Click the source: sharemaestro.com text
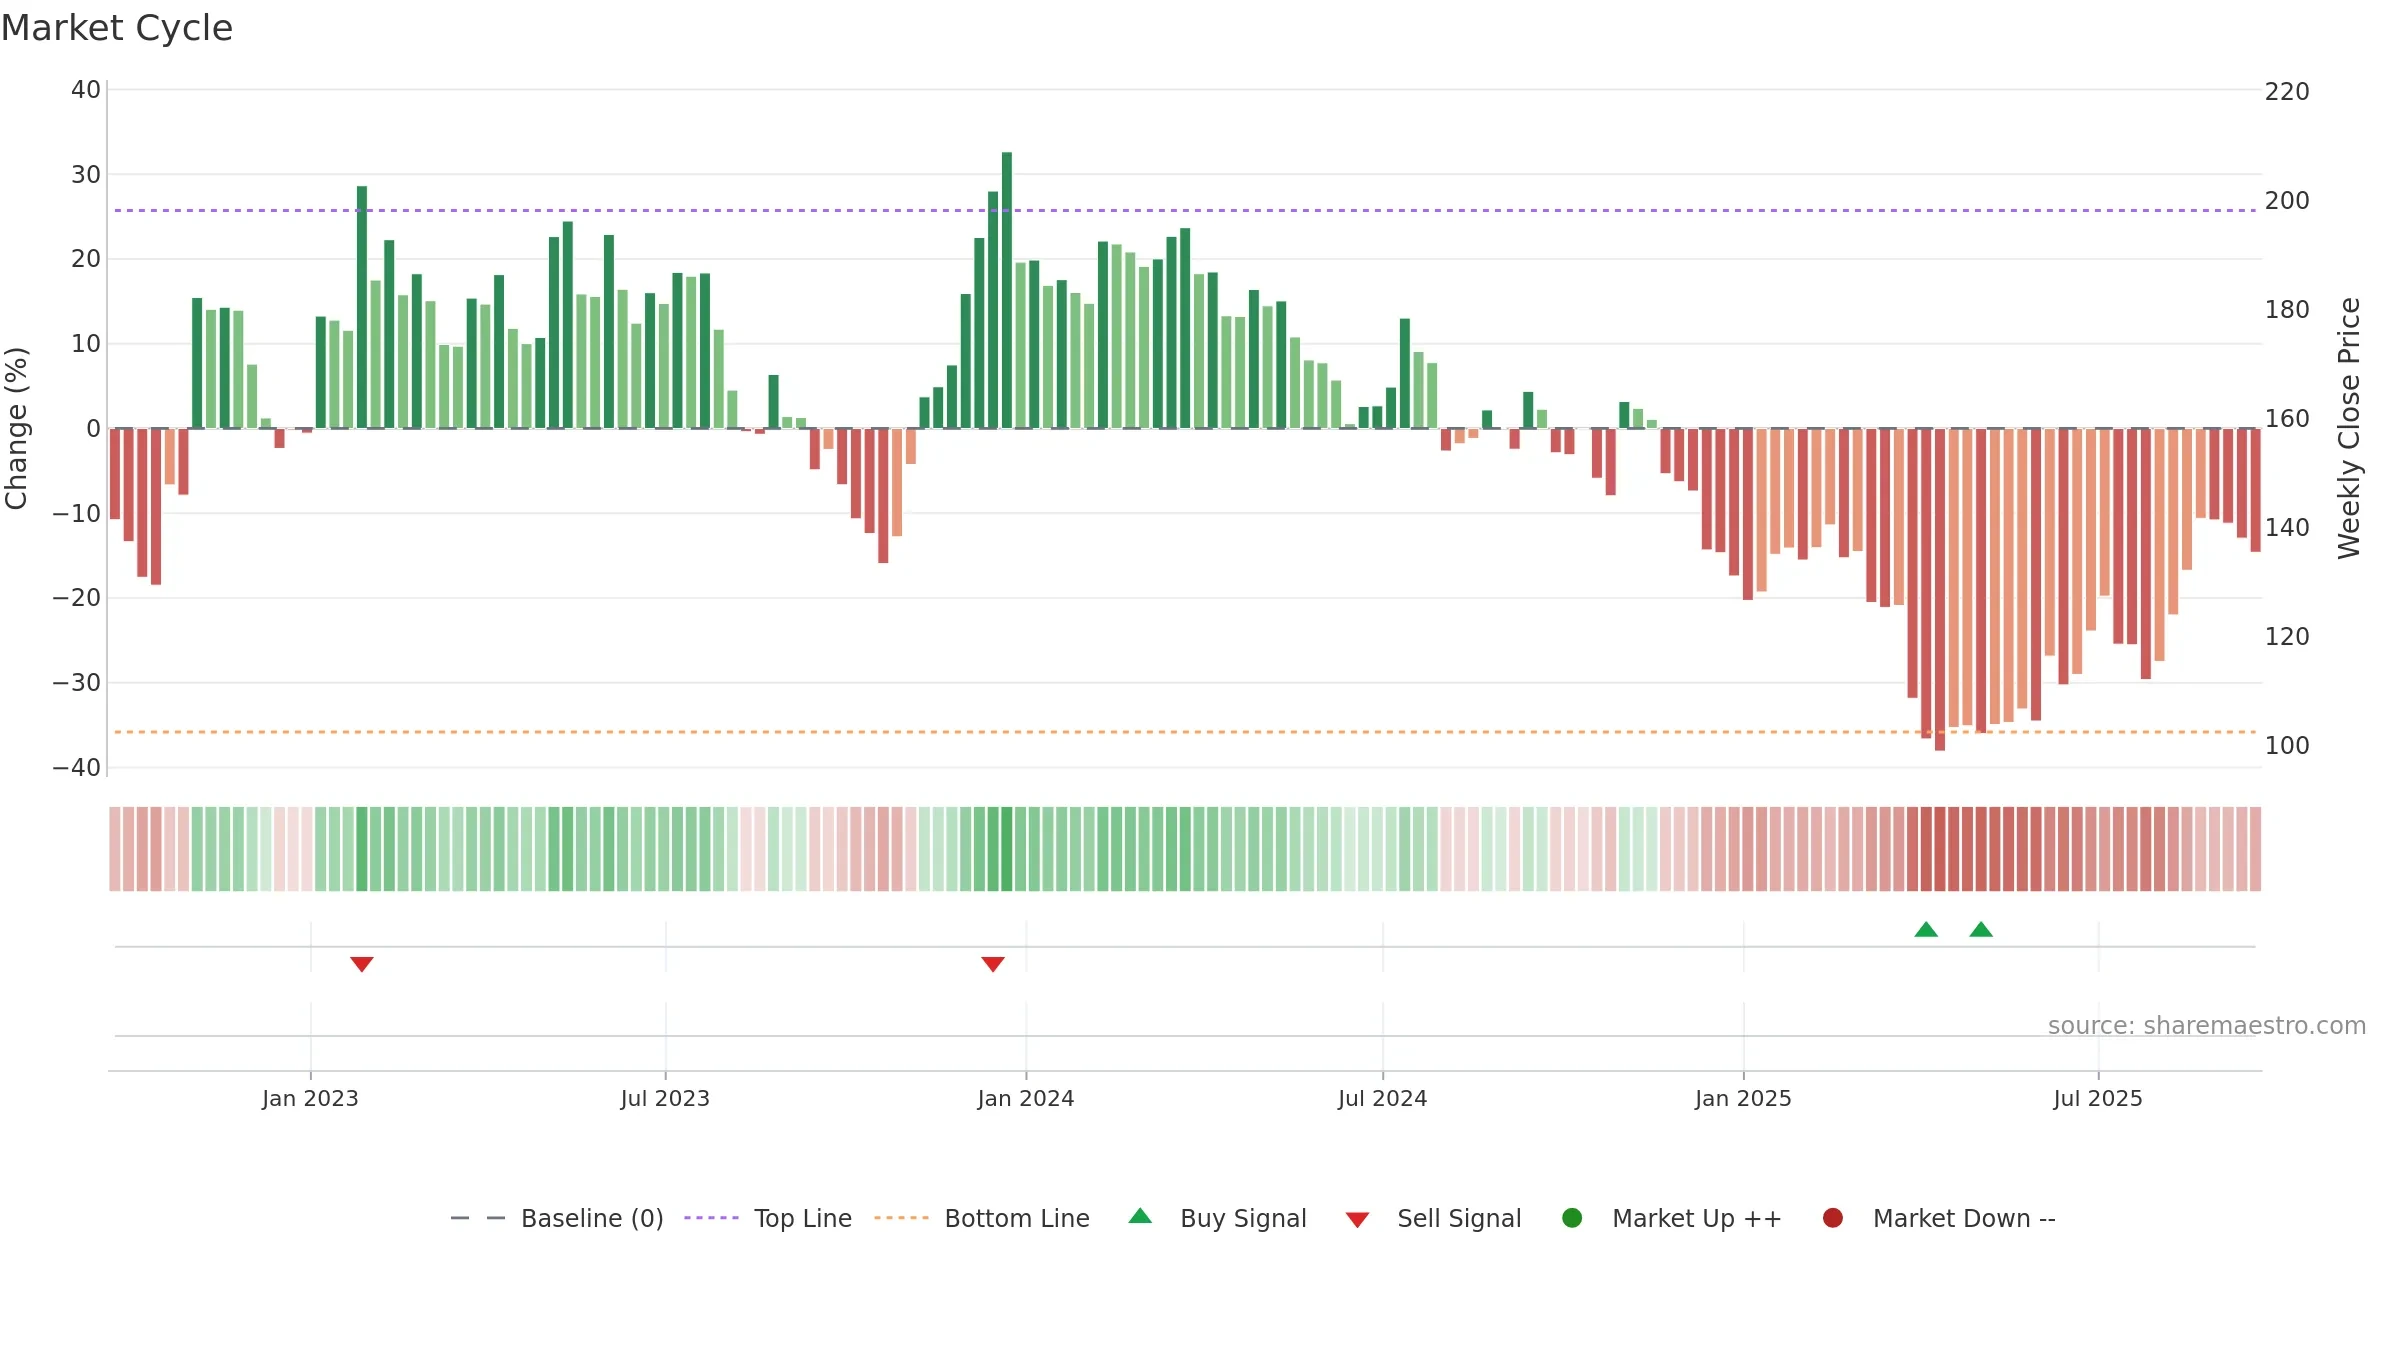Screen dimensions: 2400x1350 [2207, 1025]
